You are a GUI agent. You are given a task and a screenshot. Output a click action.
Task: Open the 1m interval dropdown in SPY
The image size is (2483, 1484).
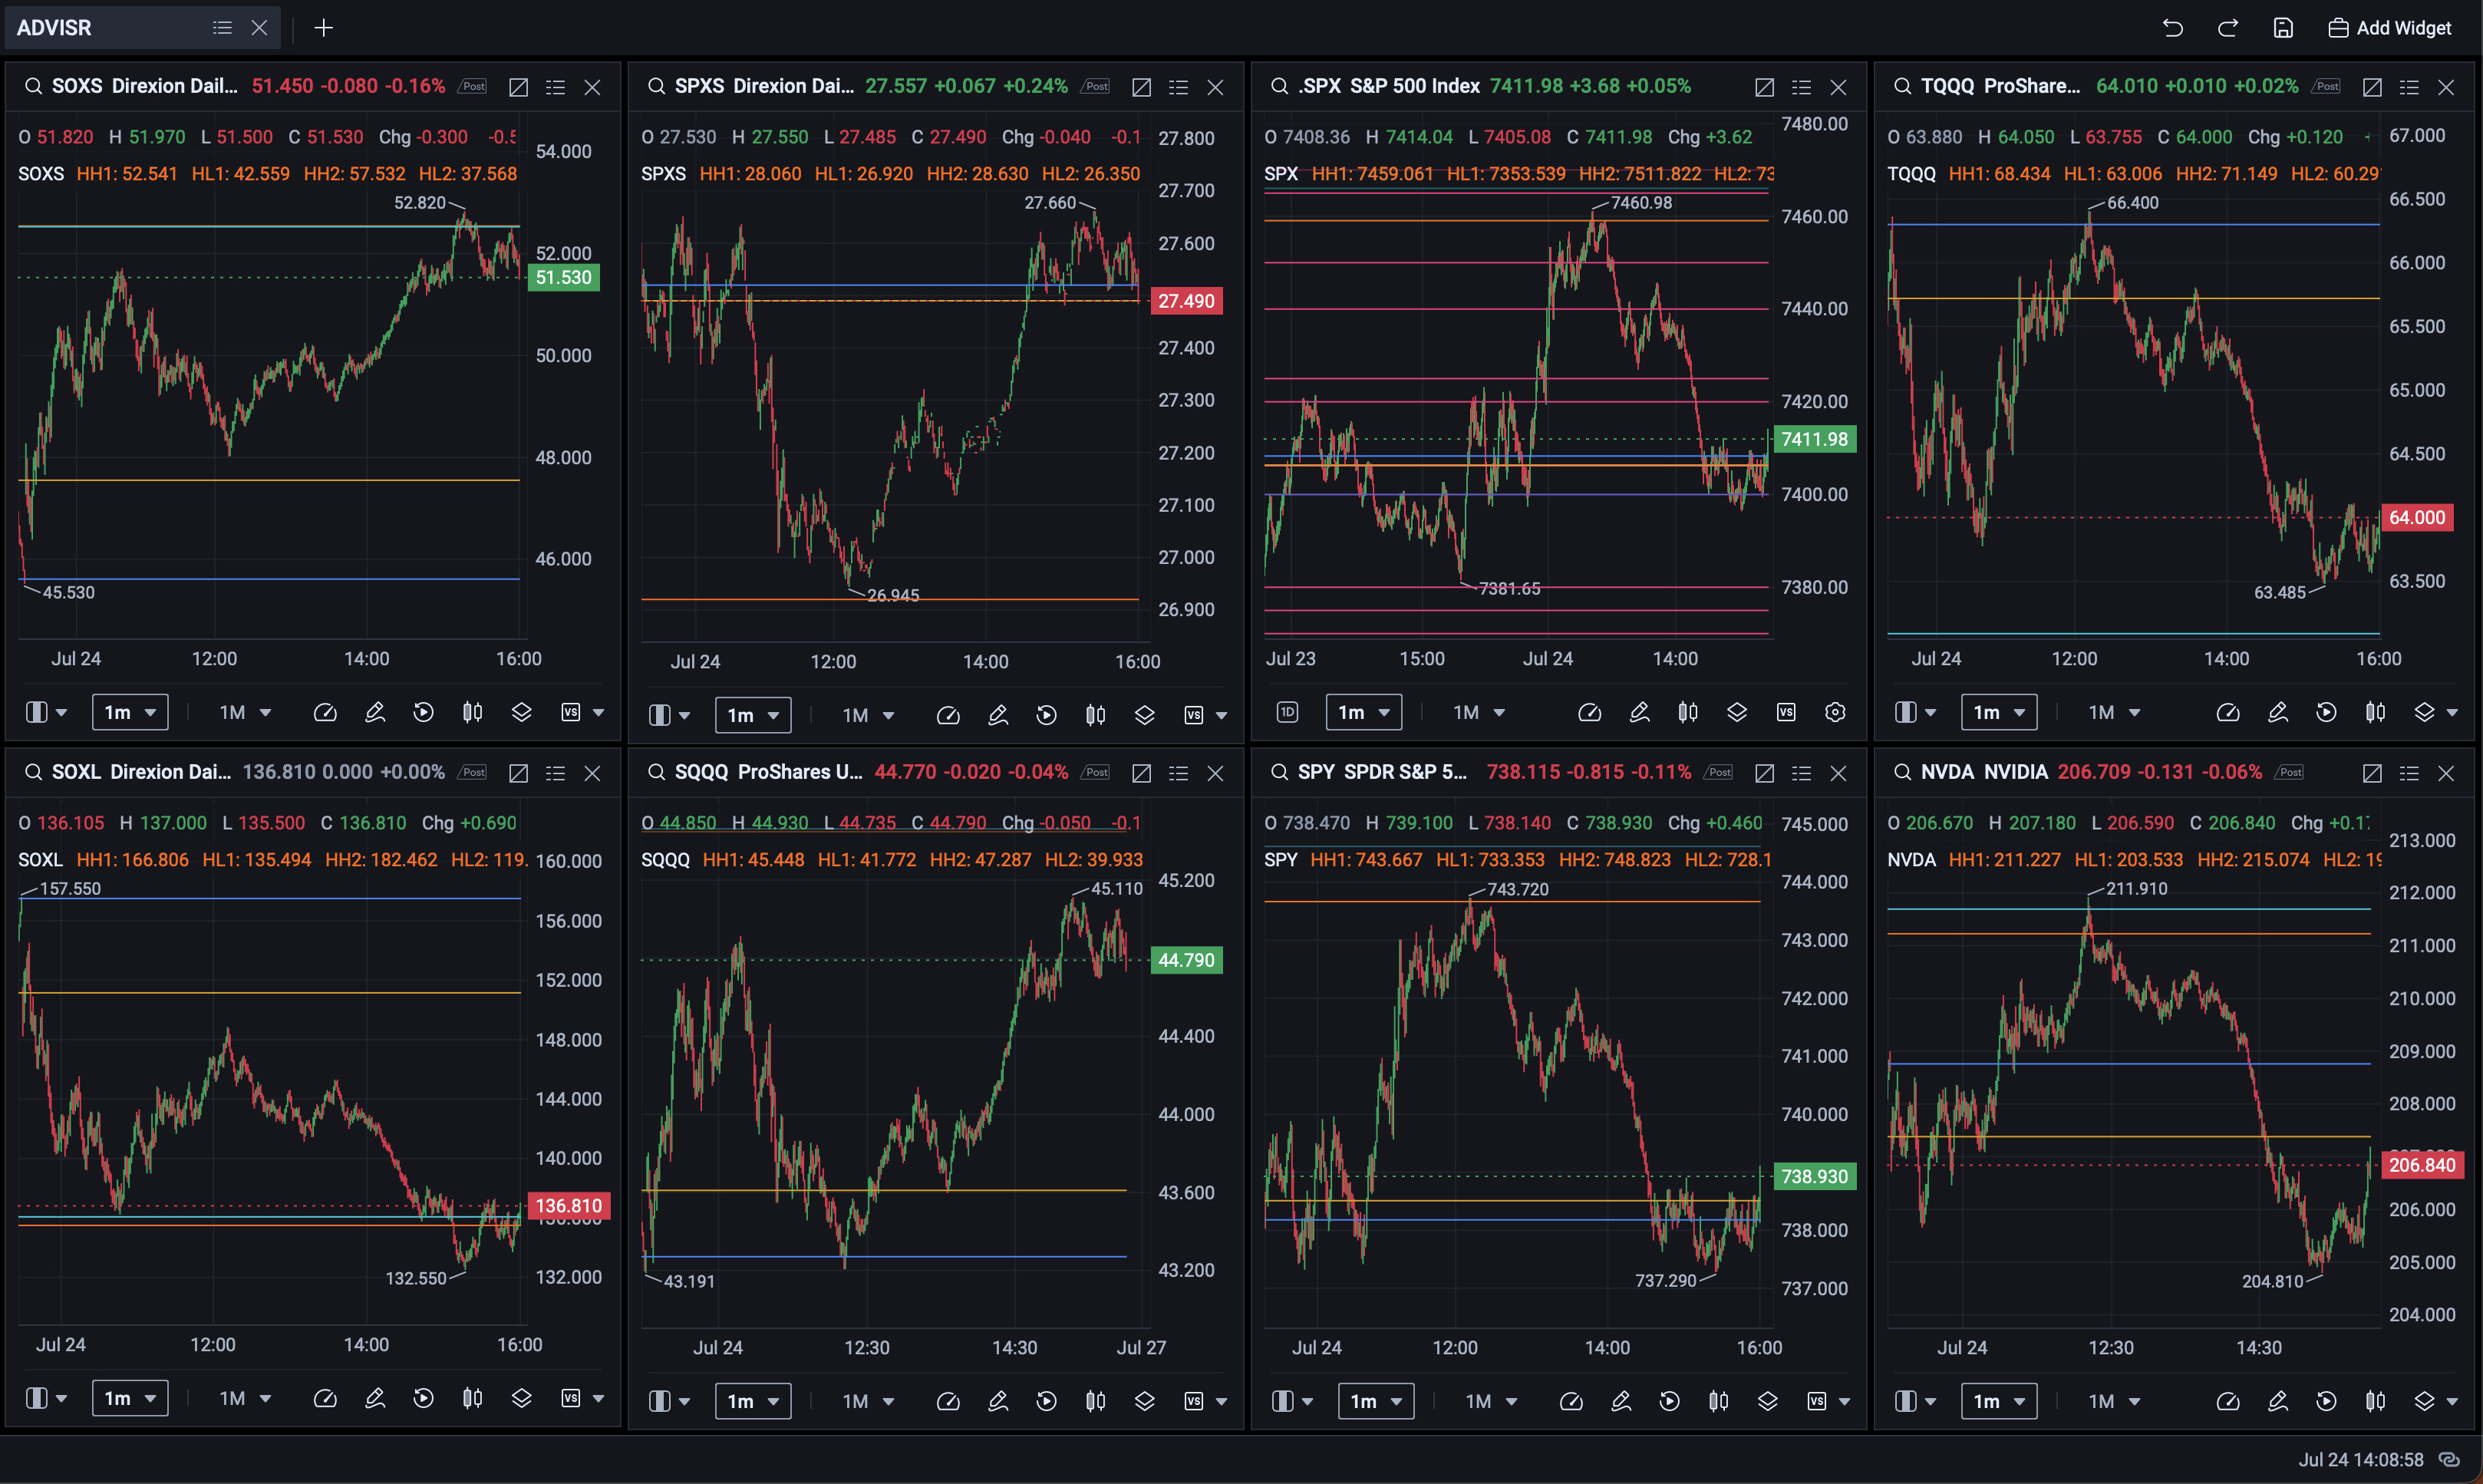click(1376, 1401)
